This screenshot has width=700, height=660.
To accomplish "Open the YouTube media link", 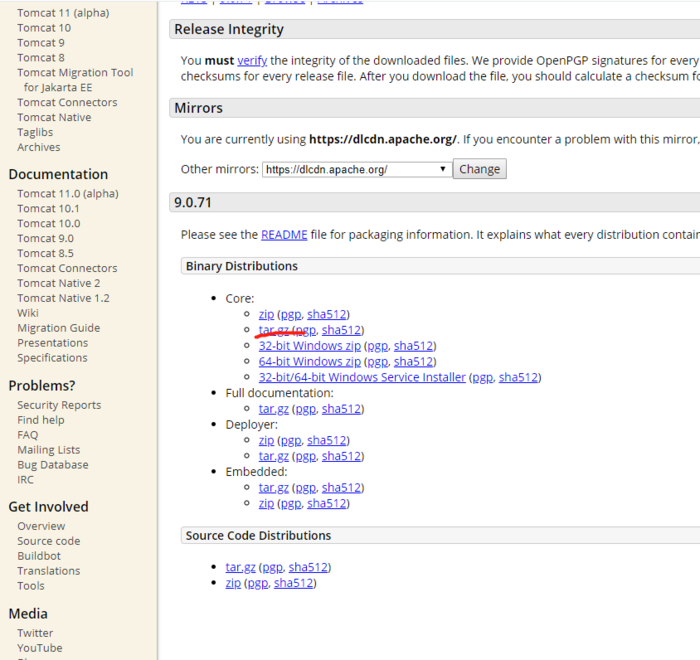I will pyautogui.click(x=40, y=648).
